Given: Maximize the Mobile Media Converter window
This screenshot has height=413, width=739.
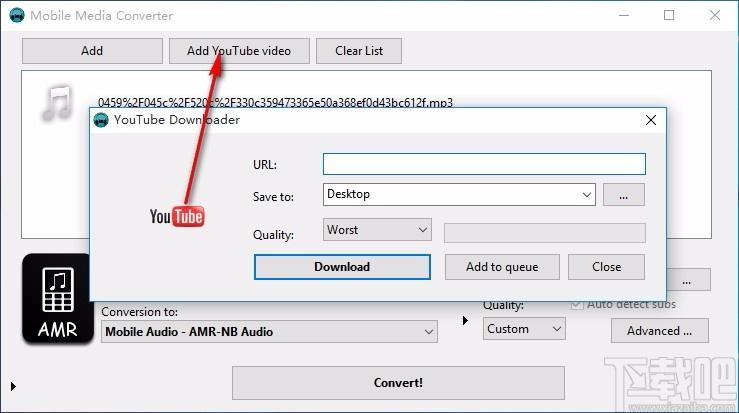Looking at the screenshot, I should [x=669, y=15].
